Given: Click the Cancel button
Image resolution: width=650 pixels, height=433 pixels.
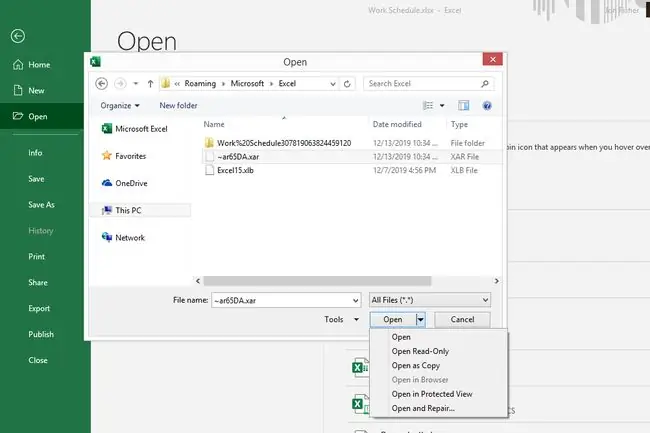Looking at the screenshot, I should (x=462, y=319).
